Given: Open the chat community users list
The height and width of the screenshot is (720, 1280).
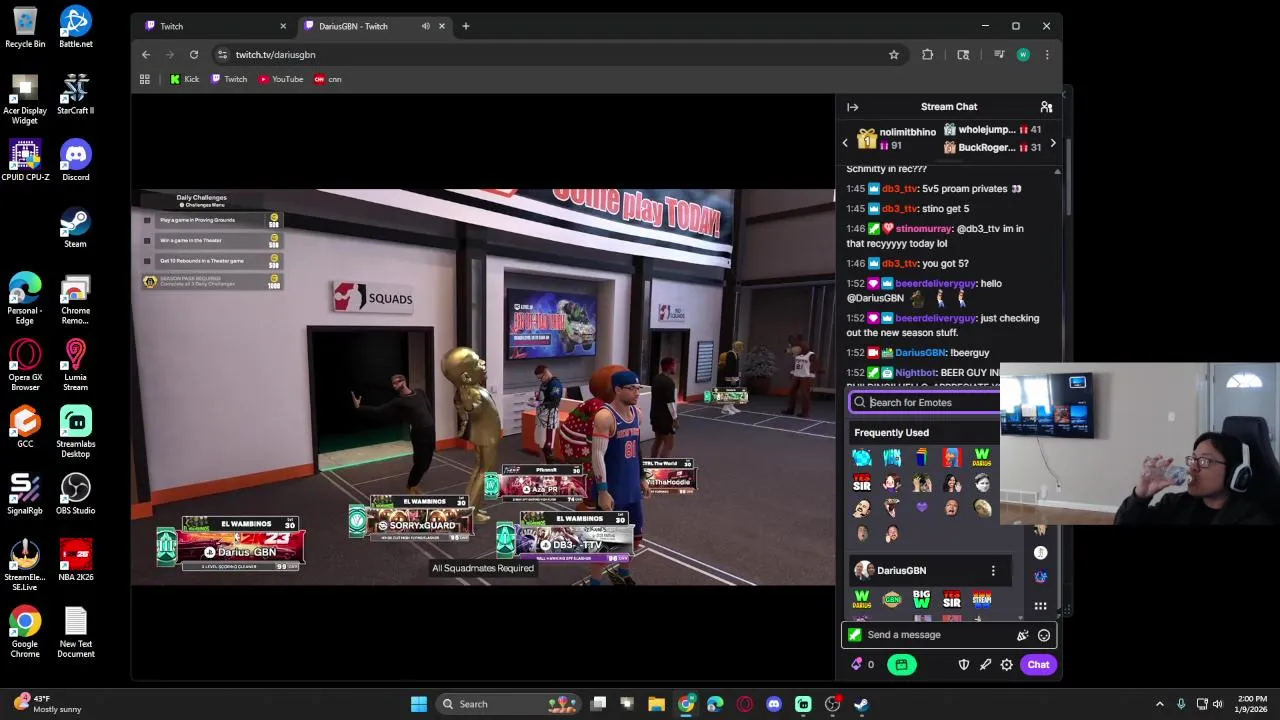Looking at the screenshot, I should click(x=1046, y=107).
